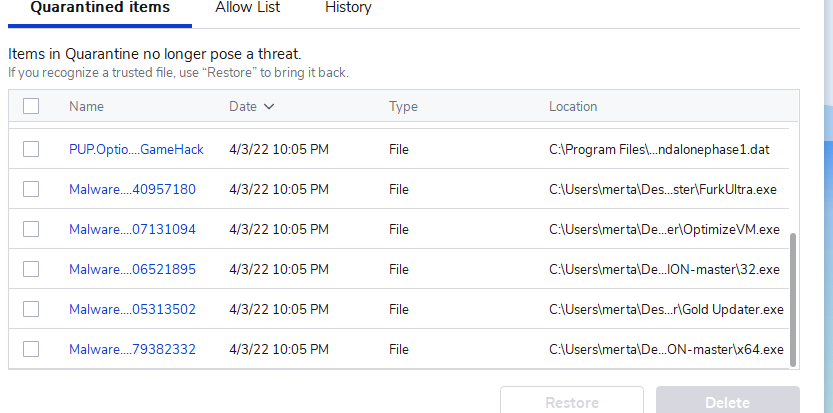Sort by the Name column header
This screenshot has height=413, width=833.
(x=86, y=106)
